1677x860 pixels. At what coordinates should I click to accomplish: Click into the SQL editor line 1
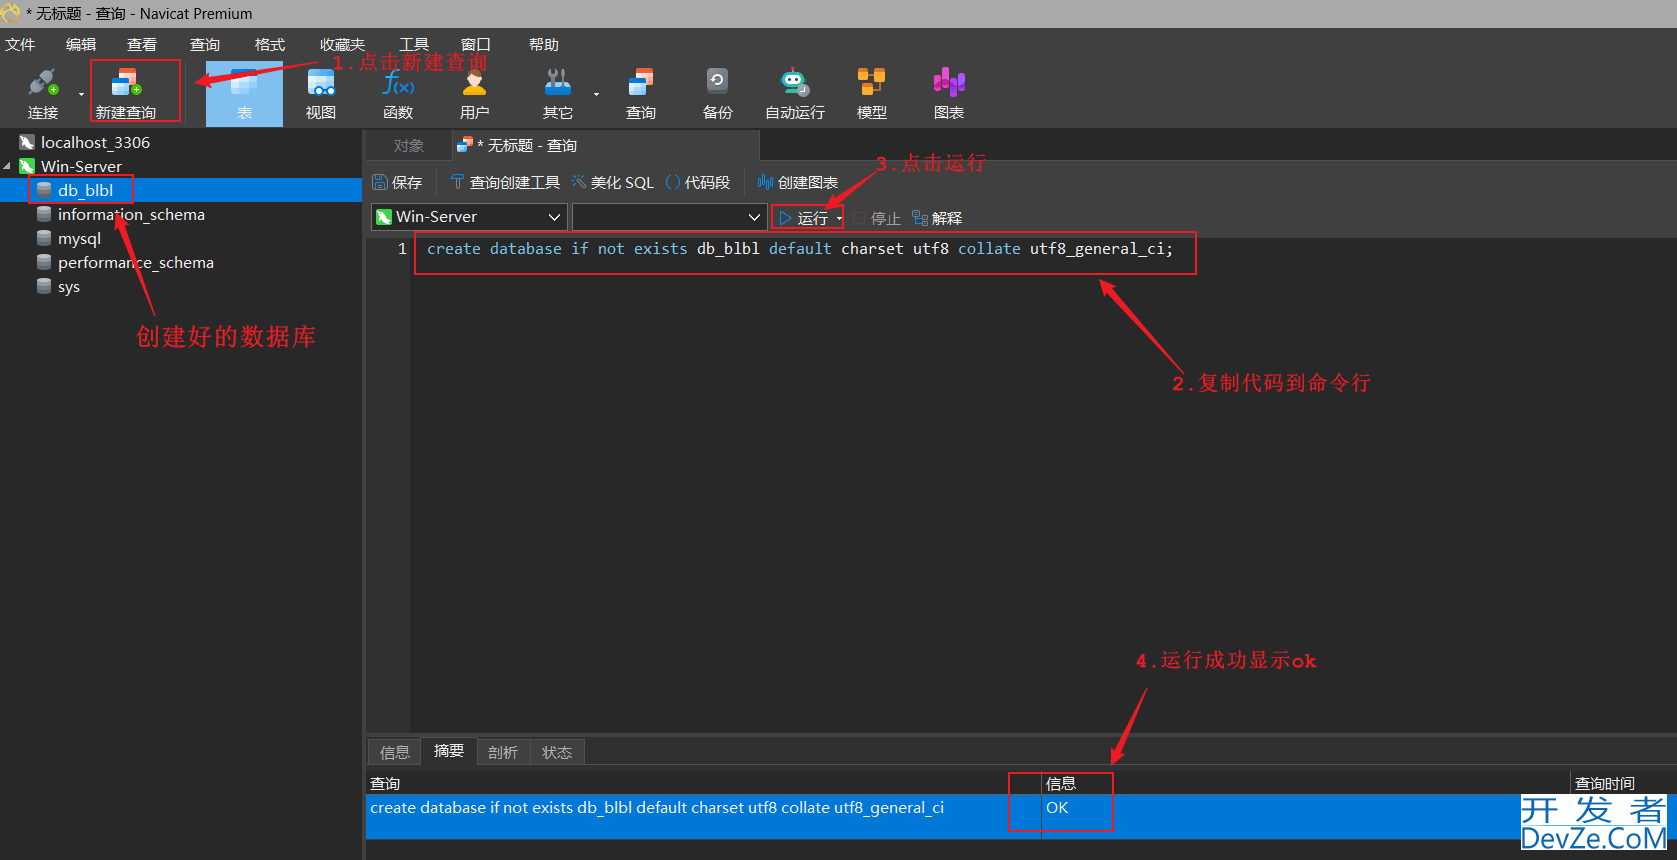800,249
